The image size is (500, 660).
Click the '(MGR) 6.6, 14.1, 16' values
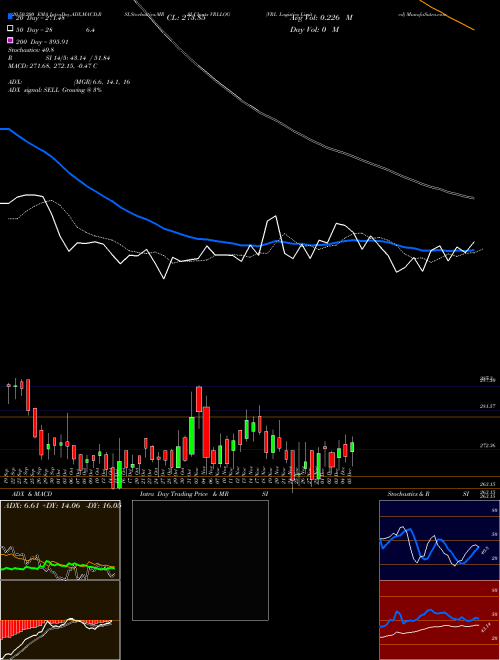click(102, 82)
